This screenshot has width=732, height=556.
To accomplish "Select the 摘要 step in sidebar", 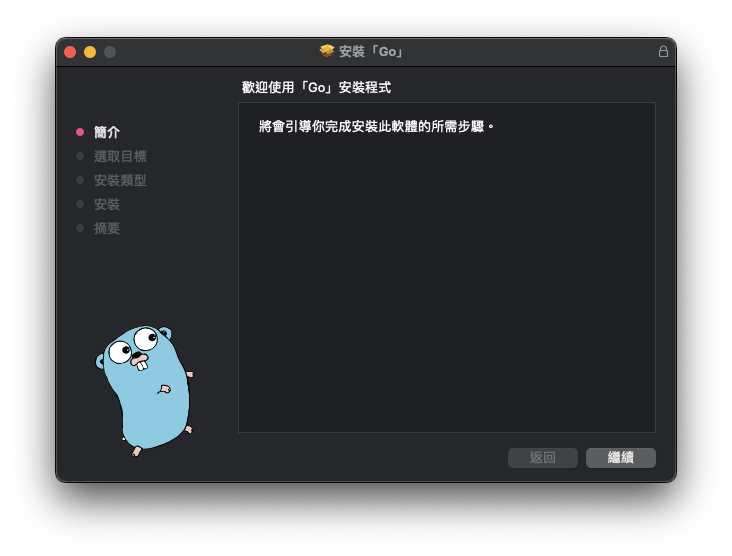I will click(107, 228).
